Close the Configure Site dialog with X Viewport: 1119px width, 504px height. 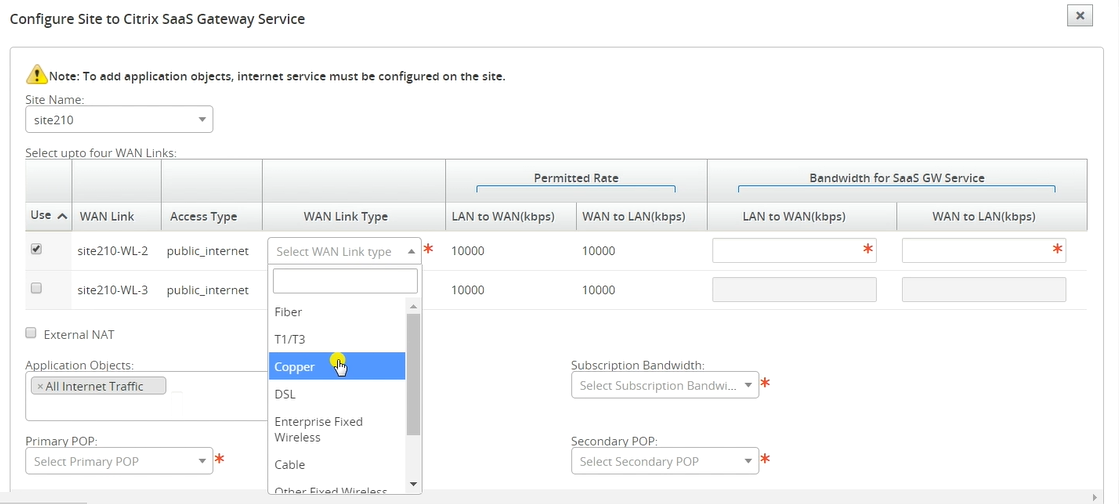click(x=1080, y=15)
